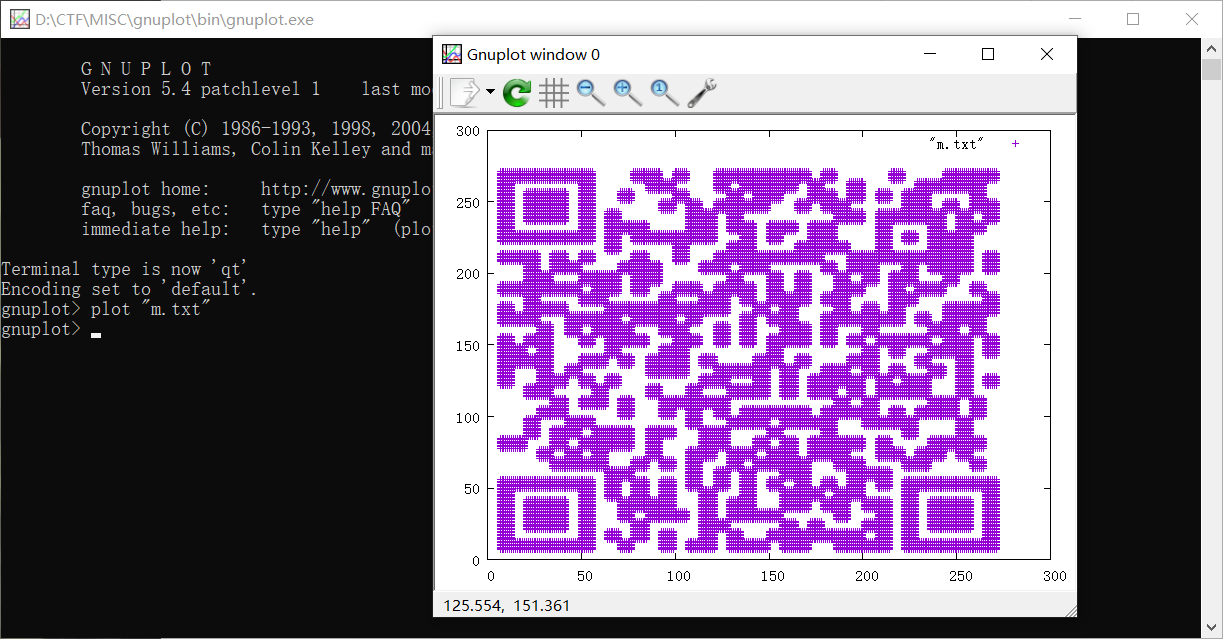Viewport: 1223px width, 639px height.
Task: Click the "Gnuplot window 0" title text
Action: click(x=533, y=55)
